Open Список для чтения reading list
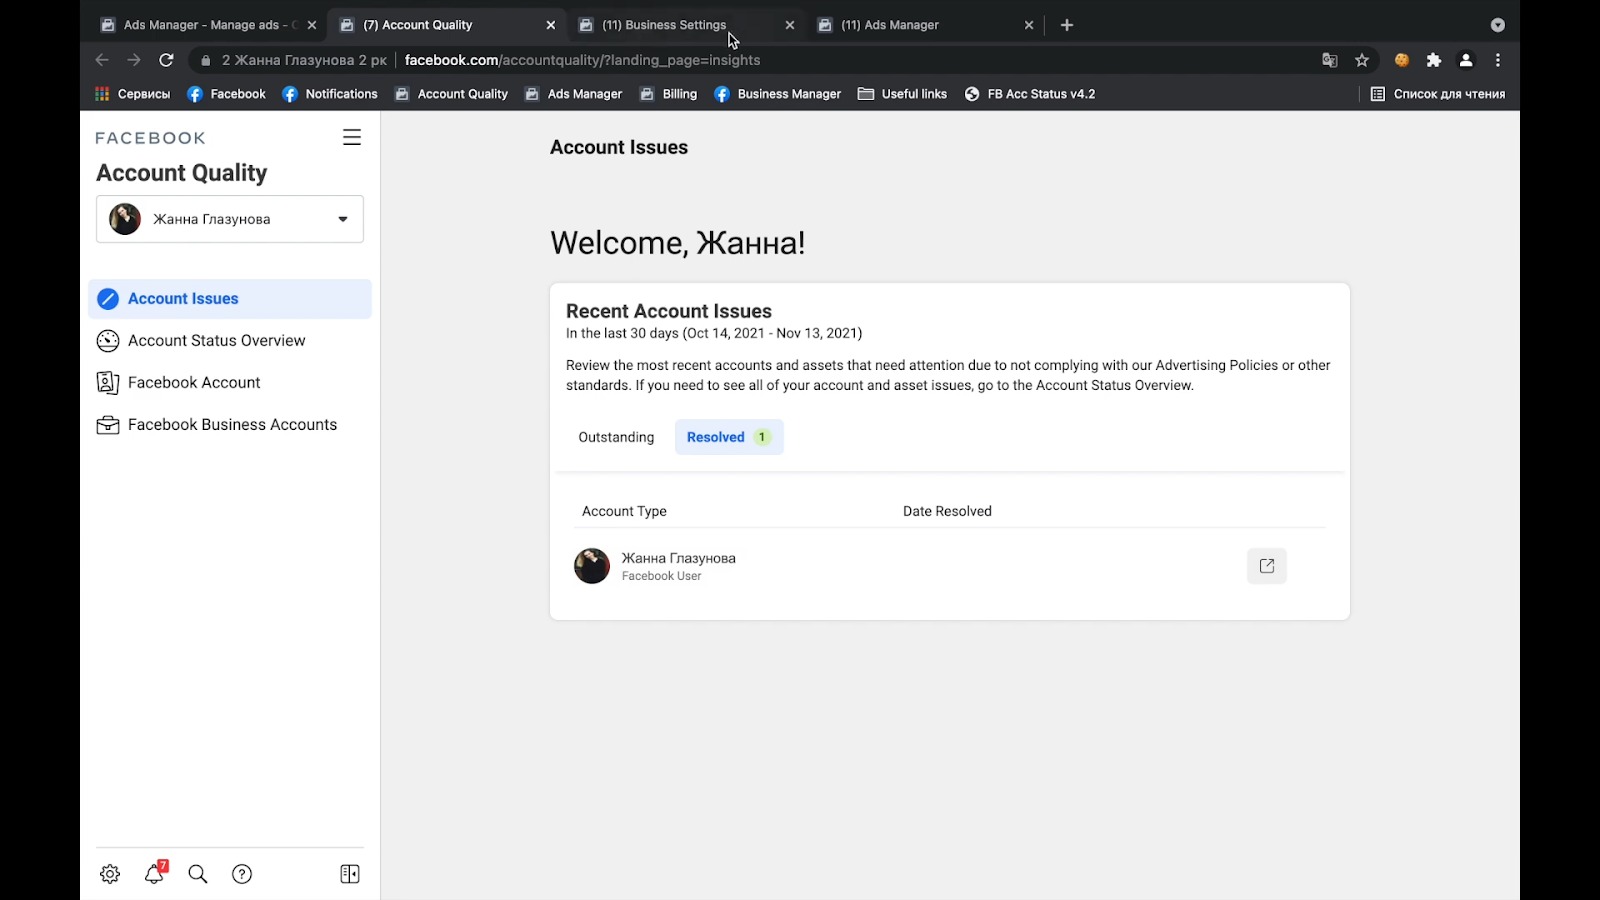 tap(1438, 94)
